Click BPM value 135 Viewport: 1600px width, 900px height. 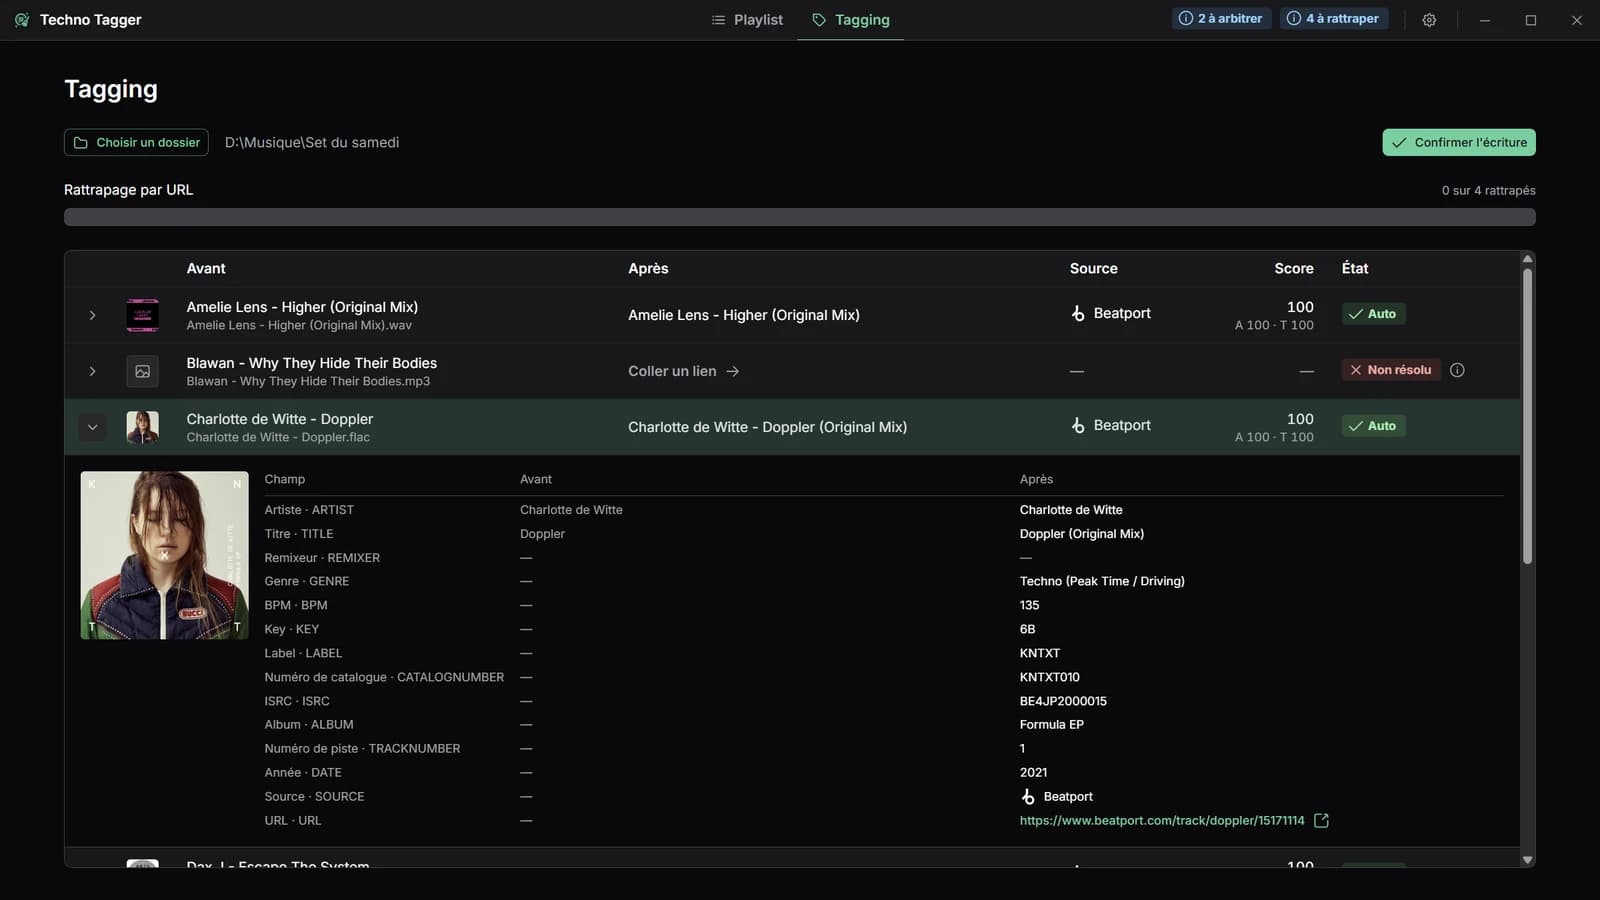(1030, 605)
